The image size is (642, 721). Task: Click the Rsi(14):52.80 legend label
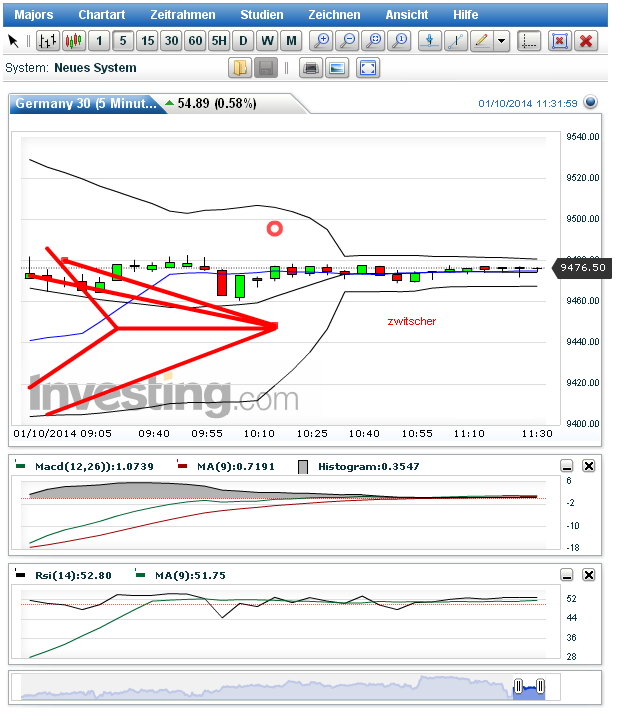click(x=73, y=576)
